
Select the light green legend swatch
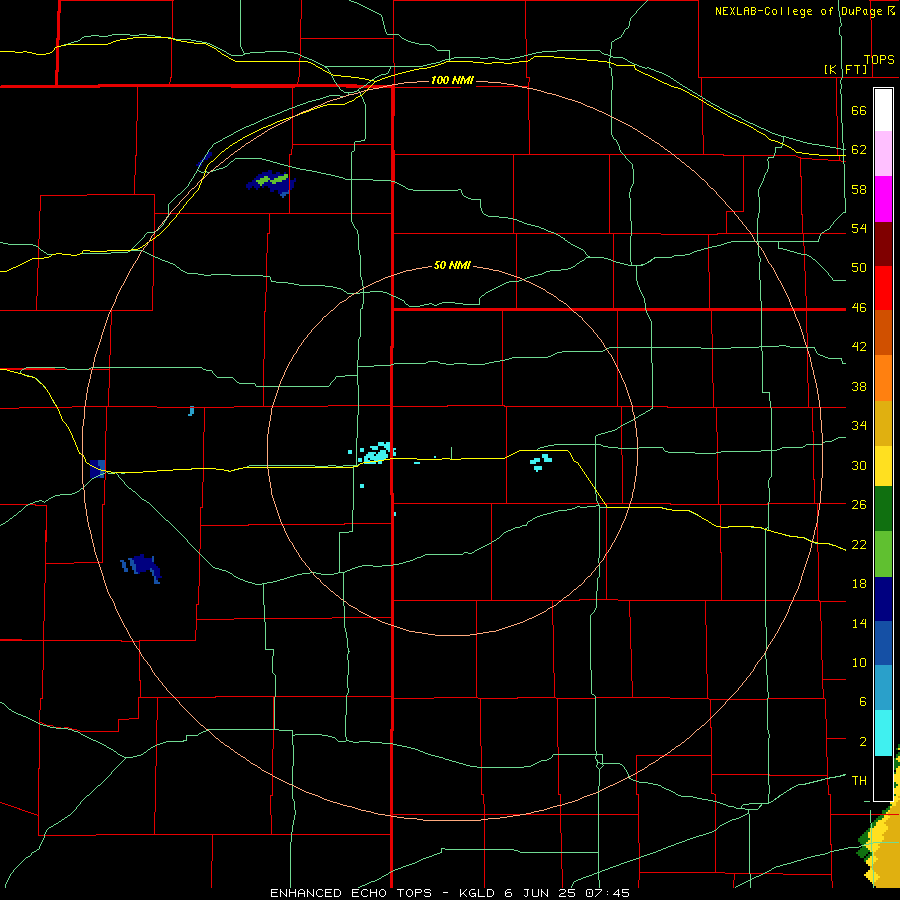(883, 554)
